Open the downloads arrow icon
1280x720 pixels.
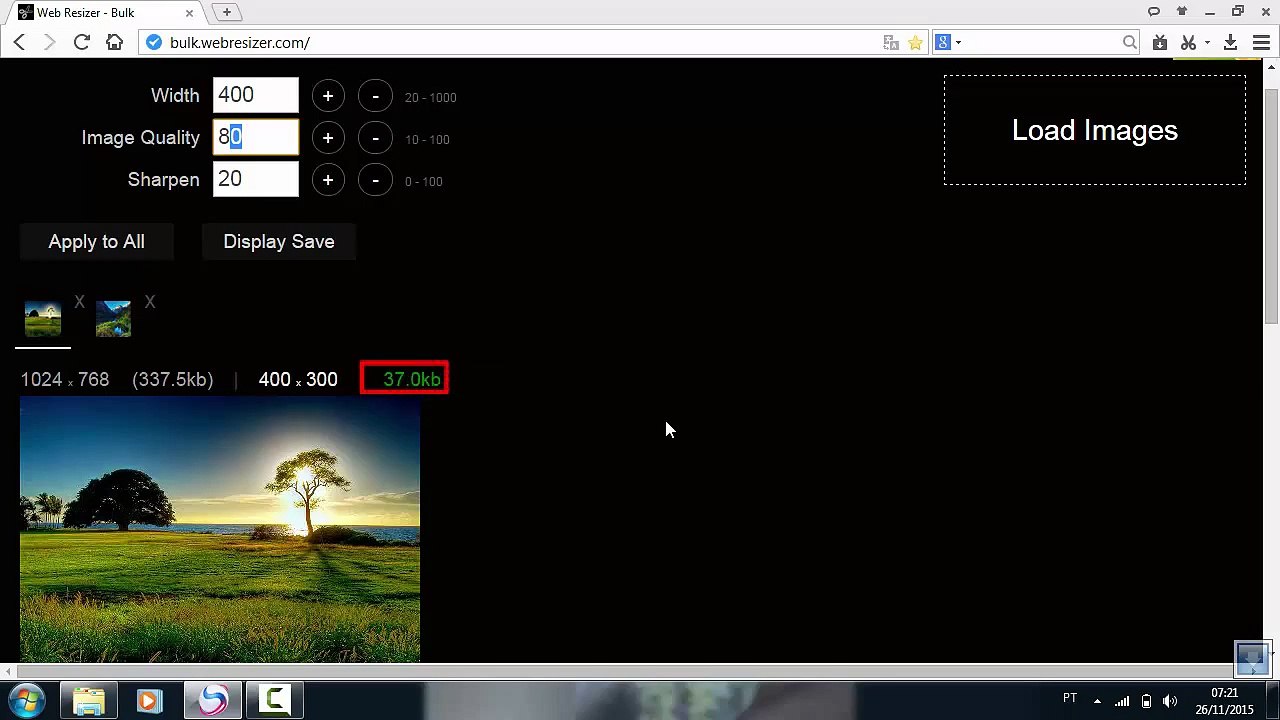(1231, 42)
